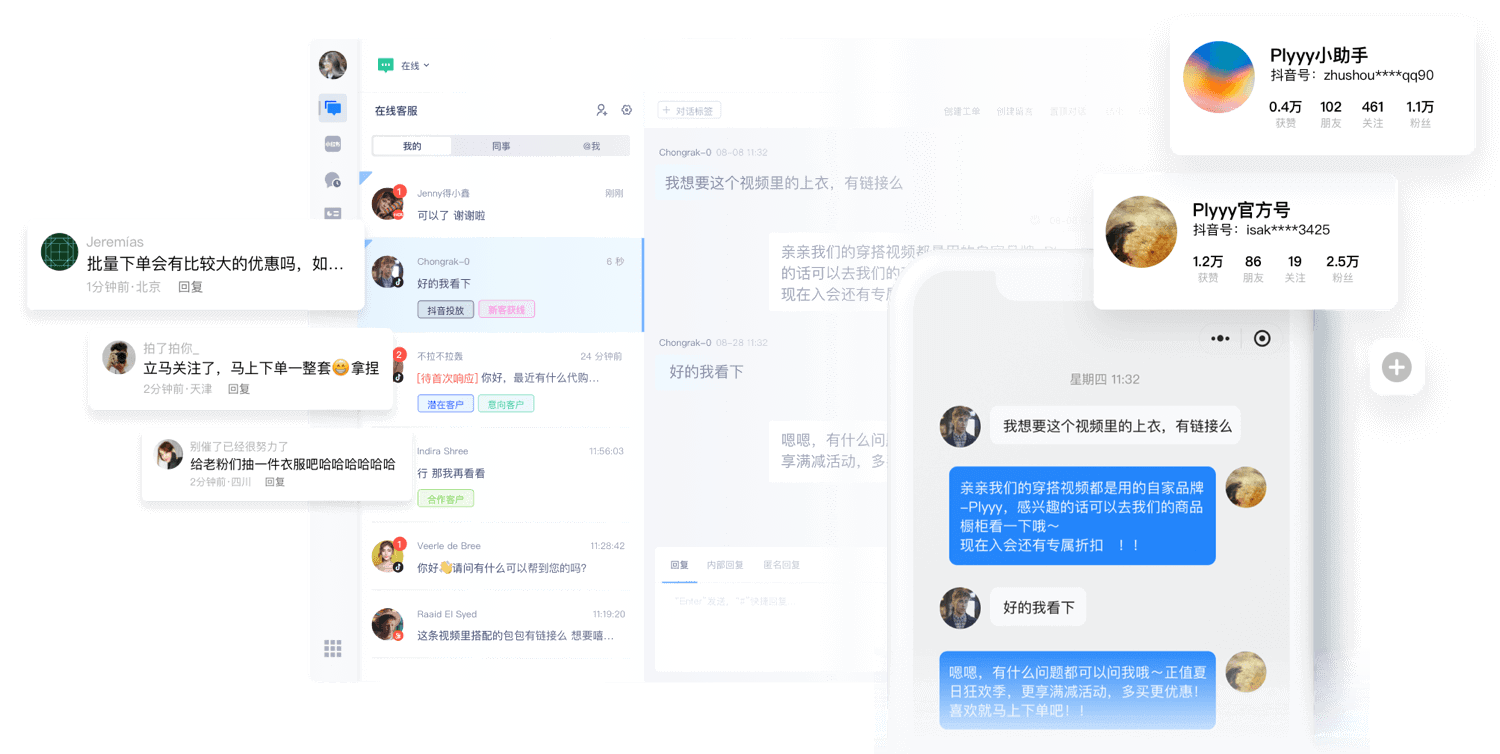Open the blue chat conversations sidebar icon

coord(333,108)
